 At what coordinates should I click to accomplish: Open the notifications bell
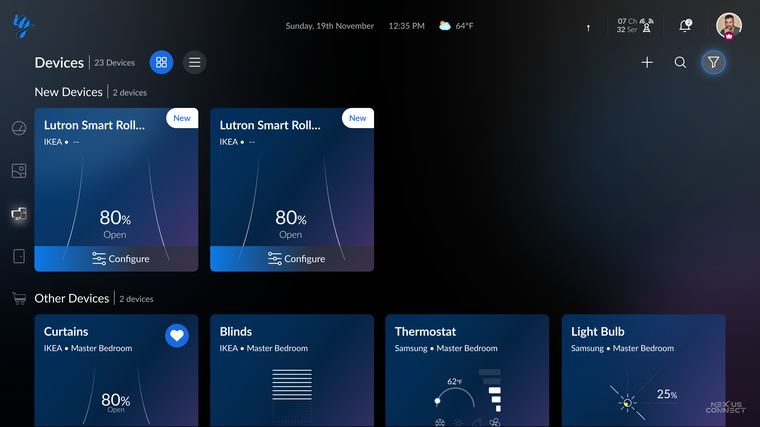(x=685, y=25)
